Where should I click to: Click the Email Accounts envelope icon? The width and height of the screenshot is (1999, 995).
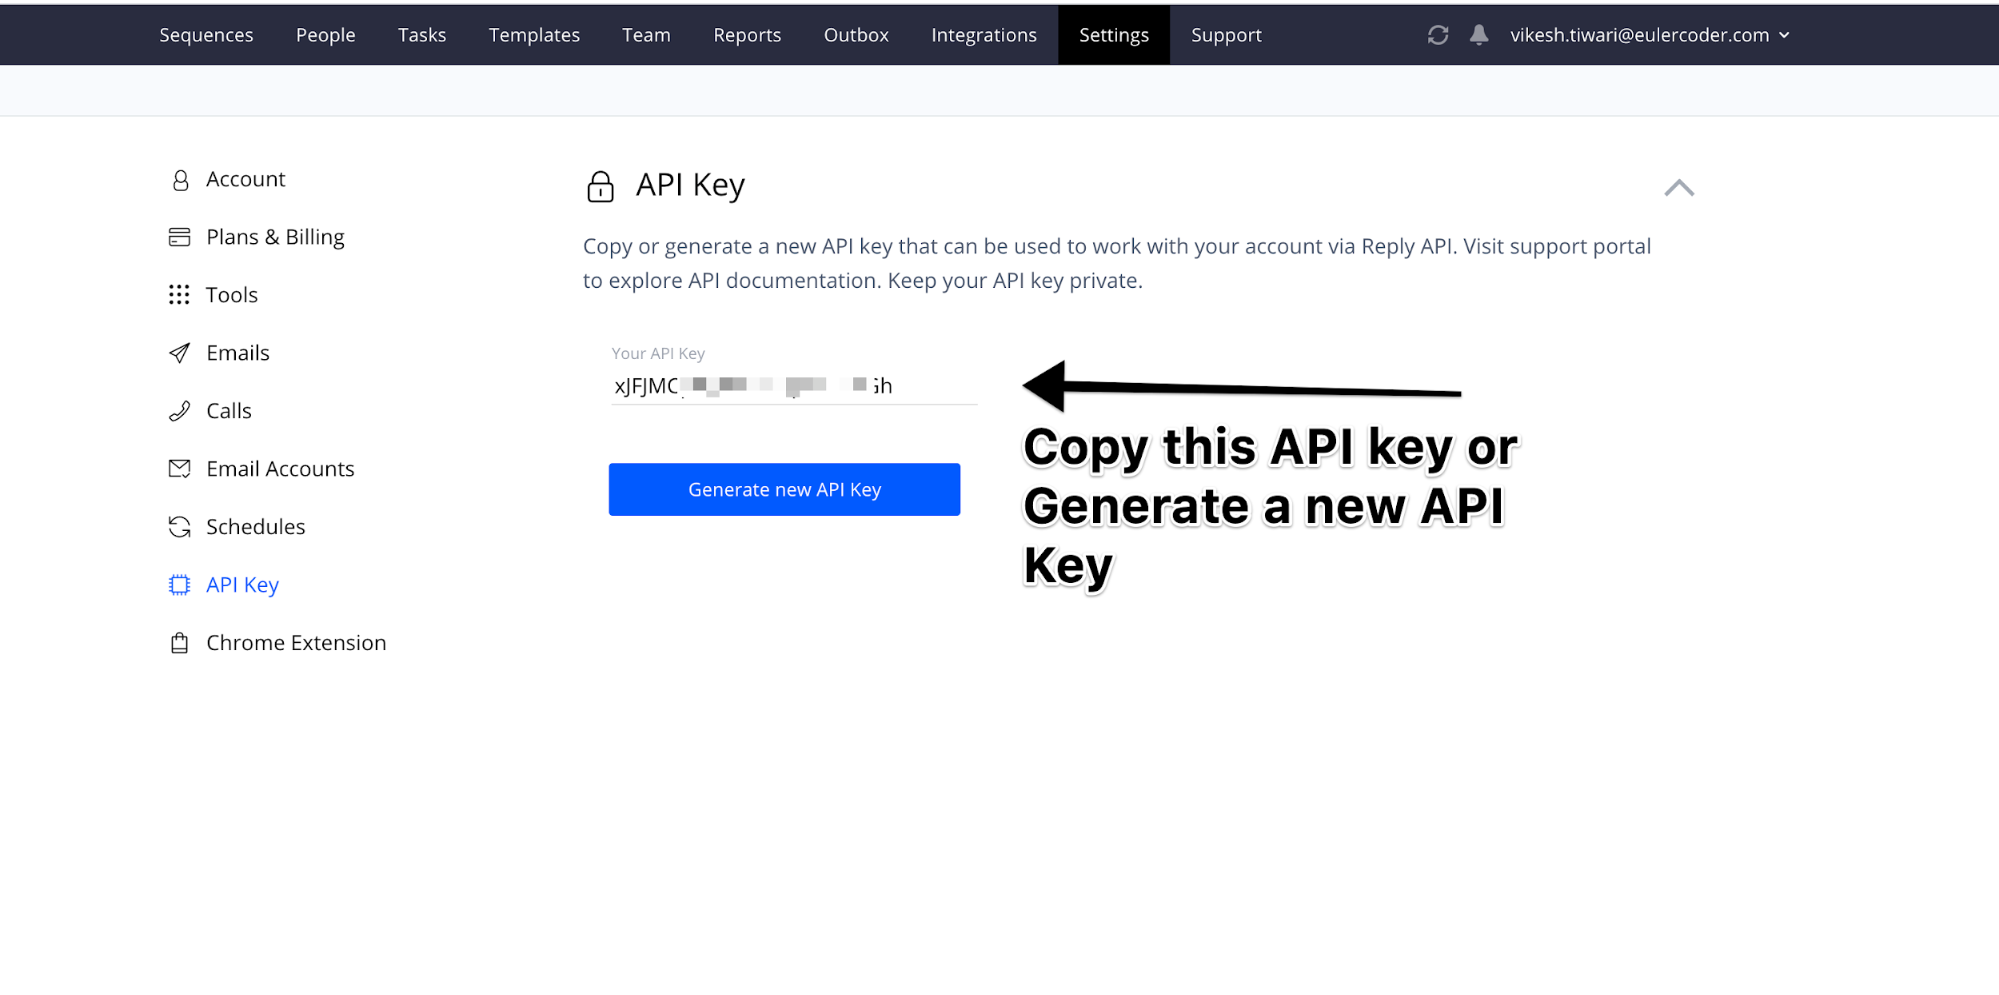tap(179, 469)
